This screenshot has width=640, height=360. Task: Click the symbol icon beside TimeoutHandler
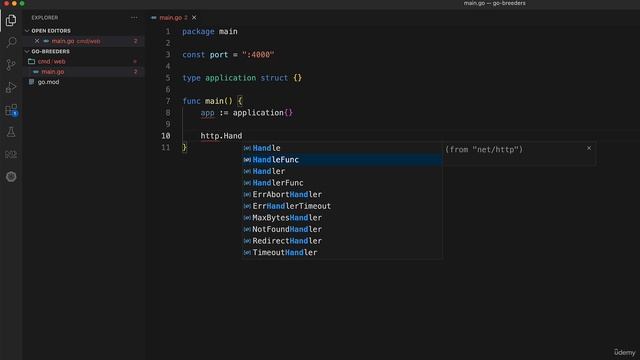pos(247,253)
